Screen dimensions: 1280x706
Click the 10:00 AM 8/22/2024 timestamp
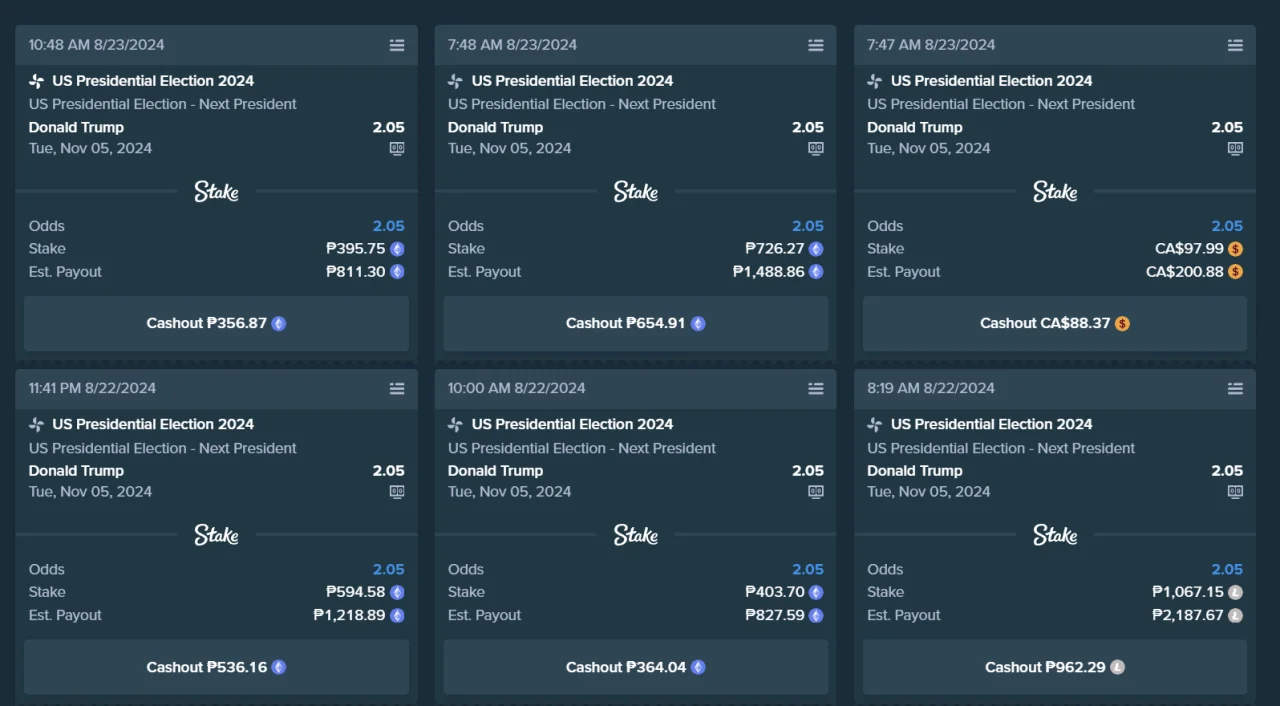point(517,388)
